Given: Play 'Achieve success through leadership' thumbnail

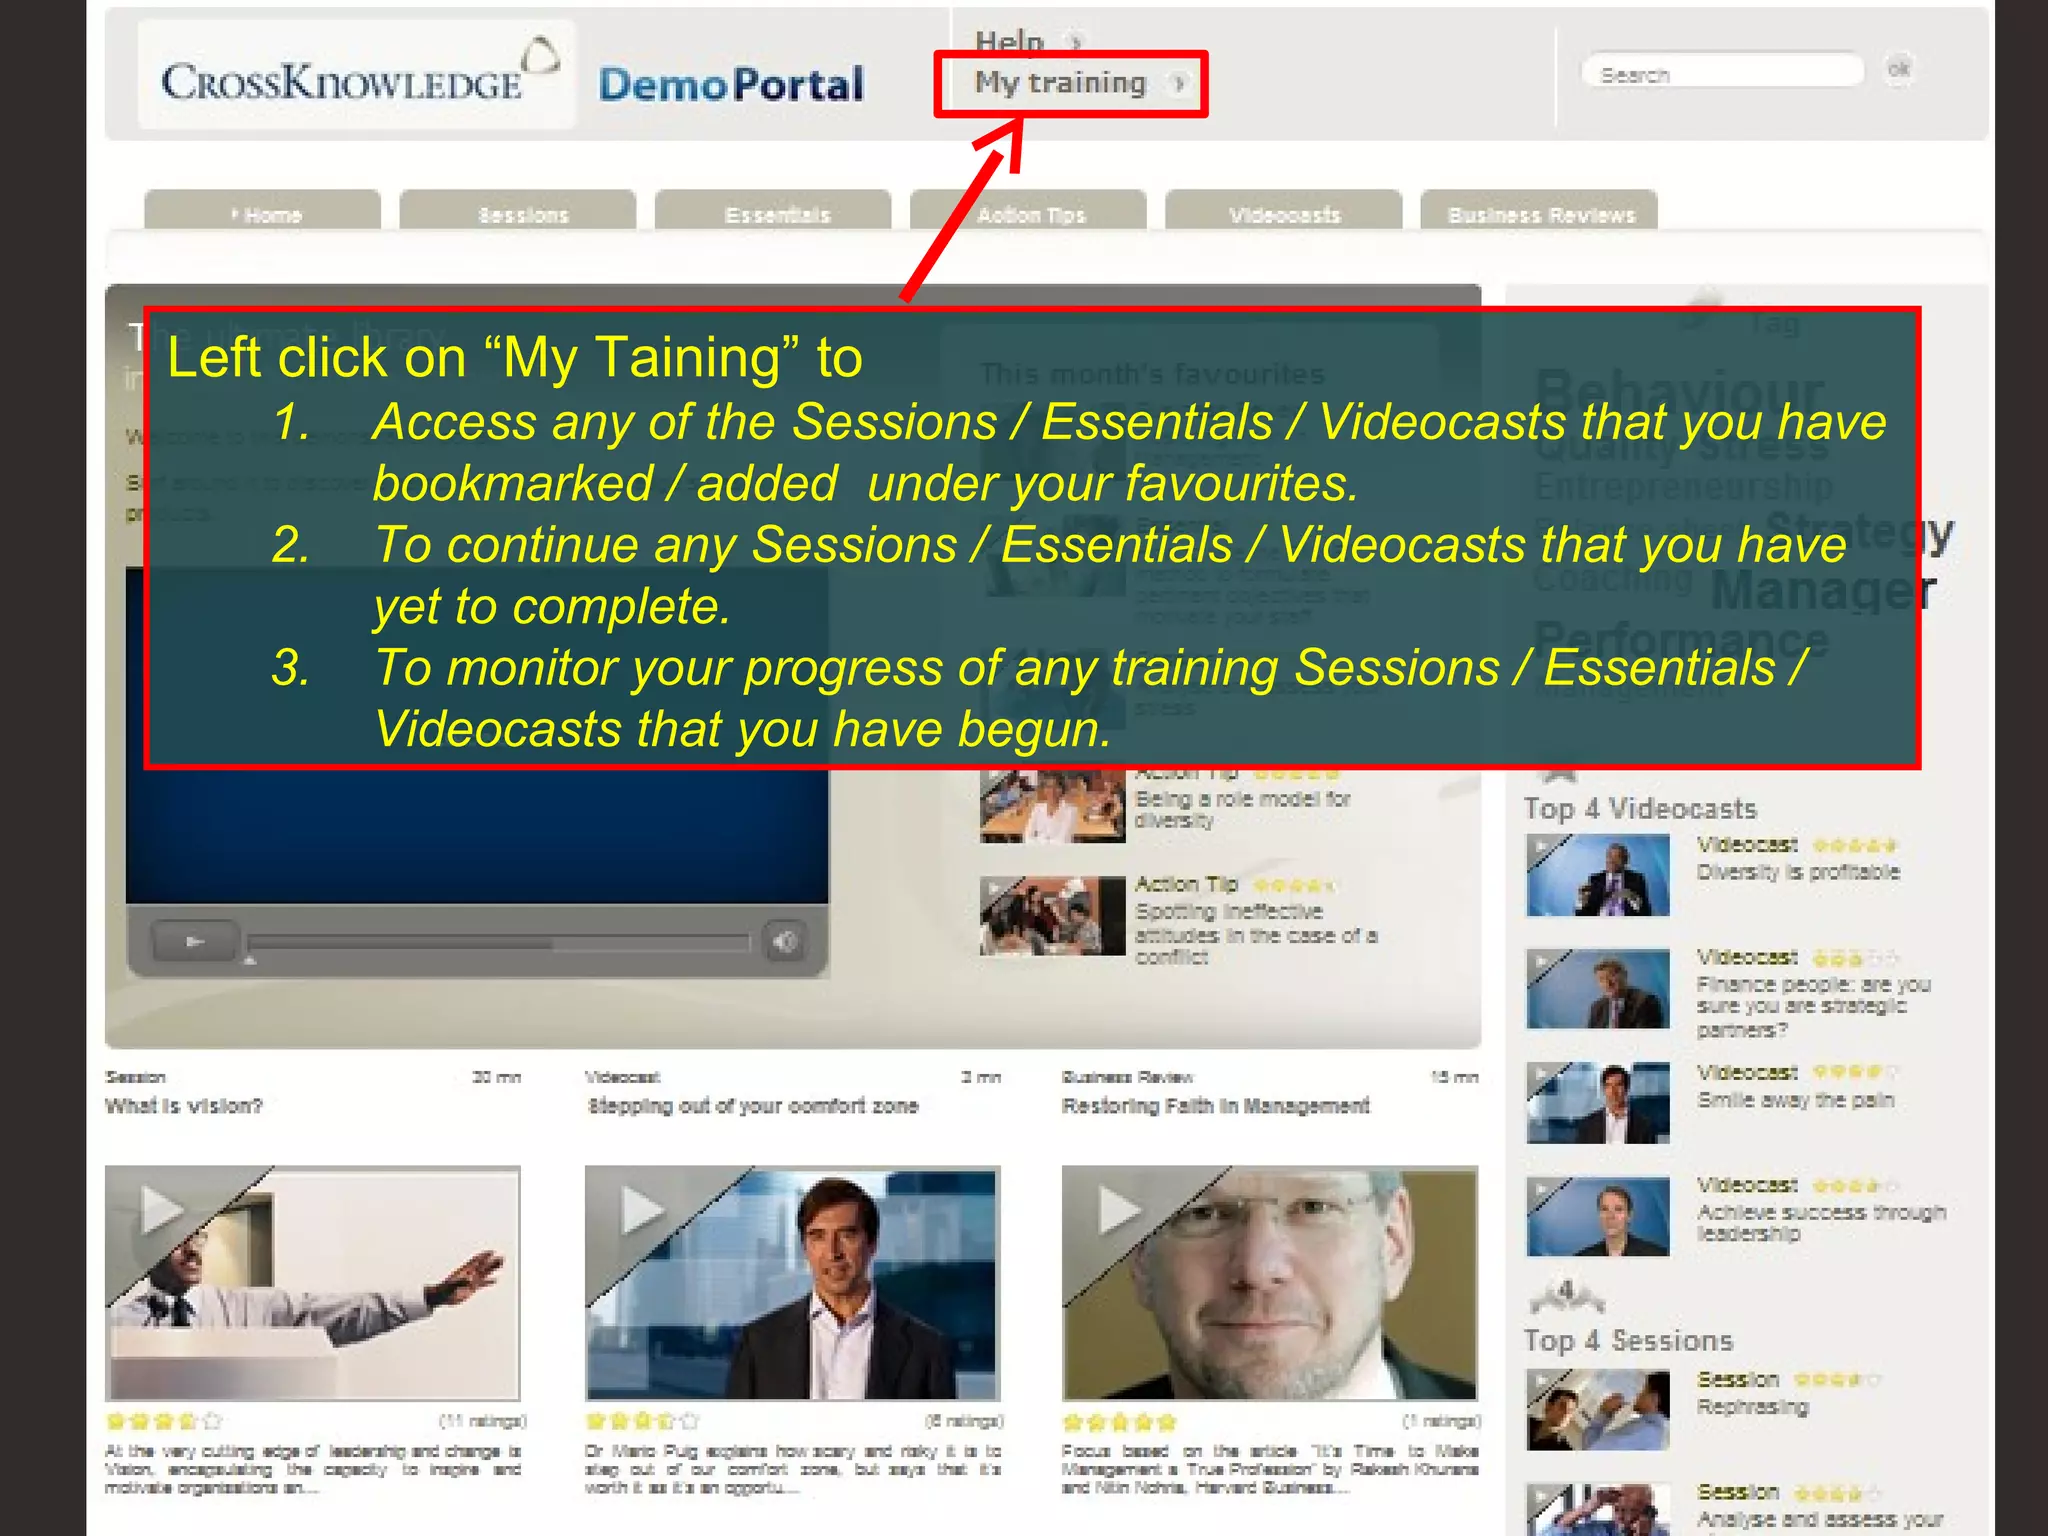Looking at the screenshot, I should click(1597, 1215).
